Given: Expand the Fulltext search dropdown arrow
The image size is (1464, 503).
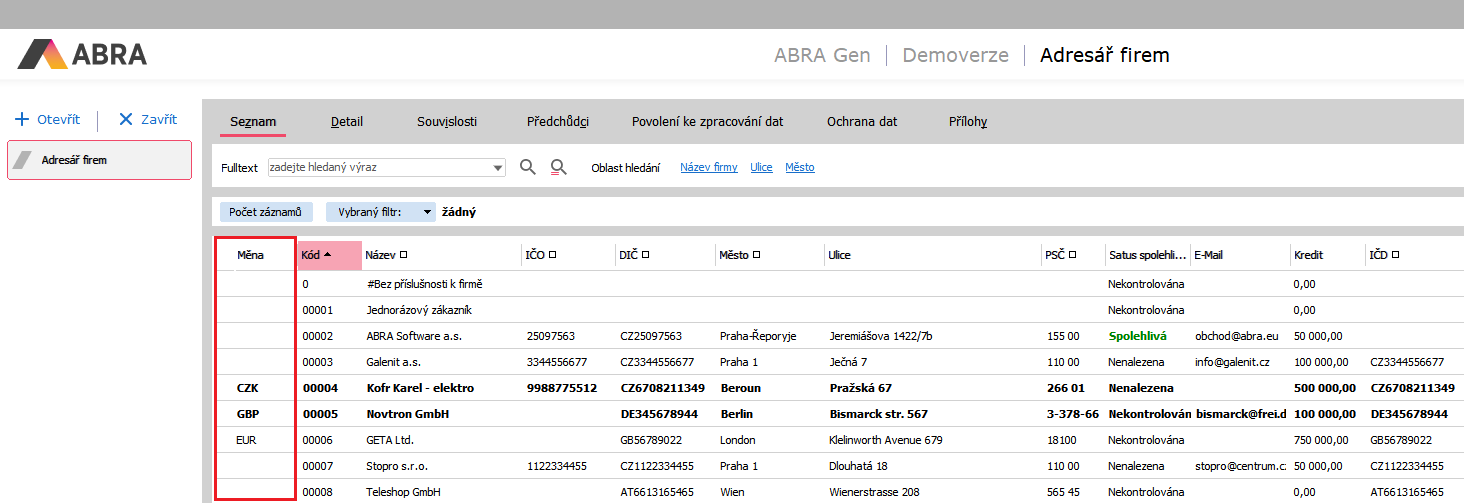Looking at the screenshot, I should tap(498, 168).
